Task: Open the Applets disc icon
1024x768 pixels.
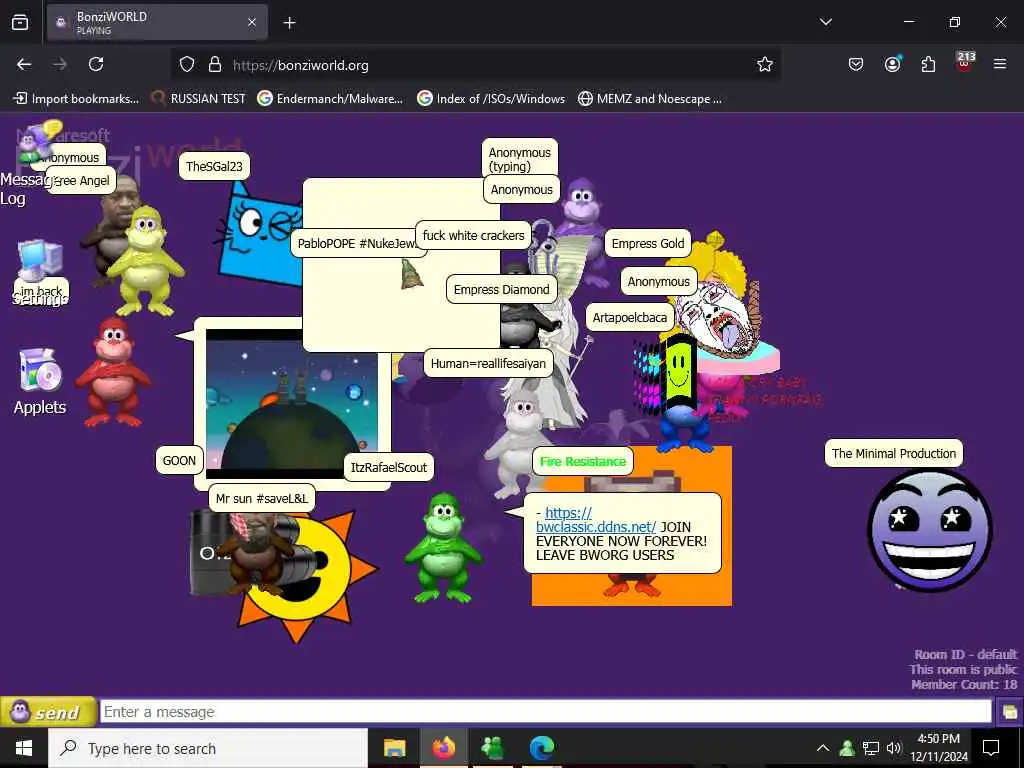Action: pyautogui.click(x=40, y=370)
